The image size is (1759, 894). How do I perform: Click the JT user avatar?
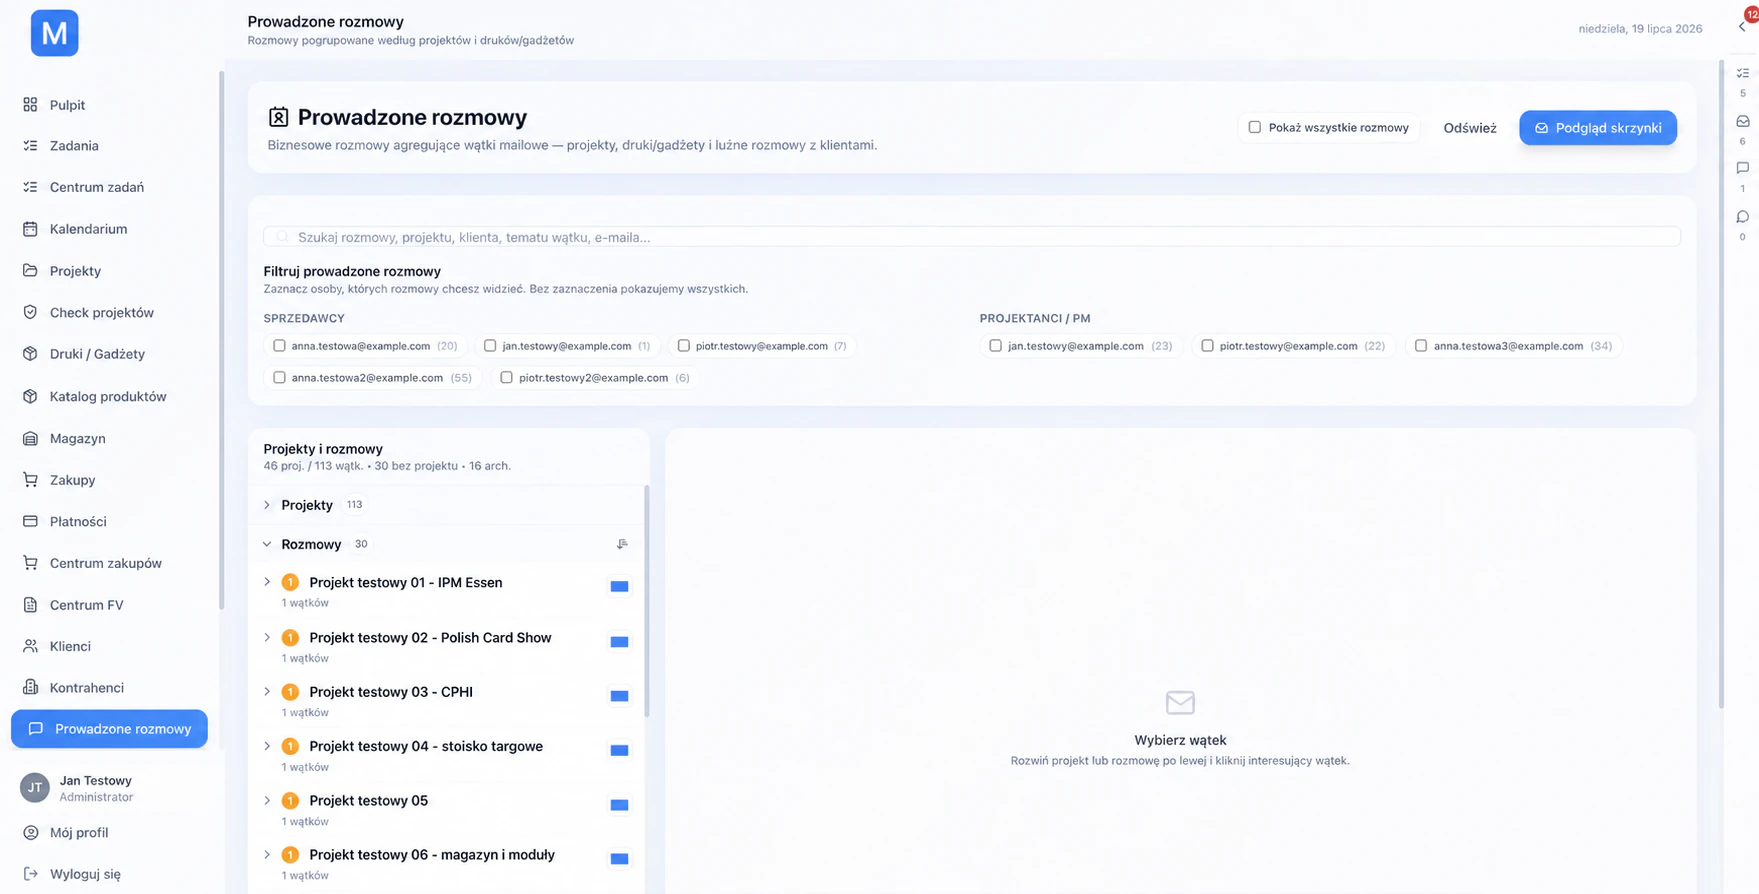coord(35,788)
